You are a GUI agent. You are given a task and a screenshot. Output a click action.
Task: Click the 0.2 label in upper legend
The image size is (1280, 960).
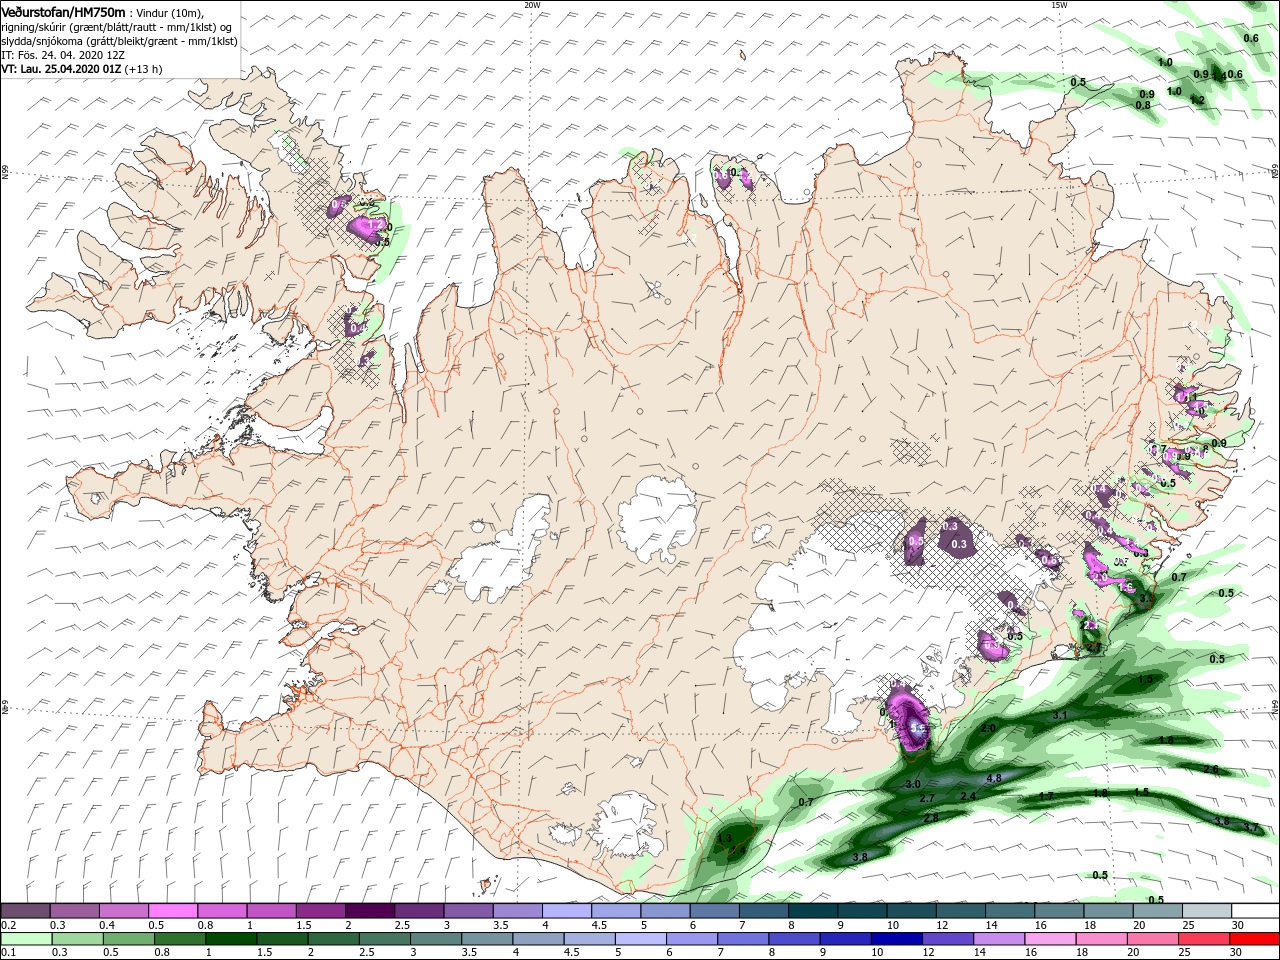click(8, 925)
